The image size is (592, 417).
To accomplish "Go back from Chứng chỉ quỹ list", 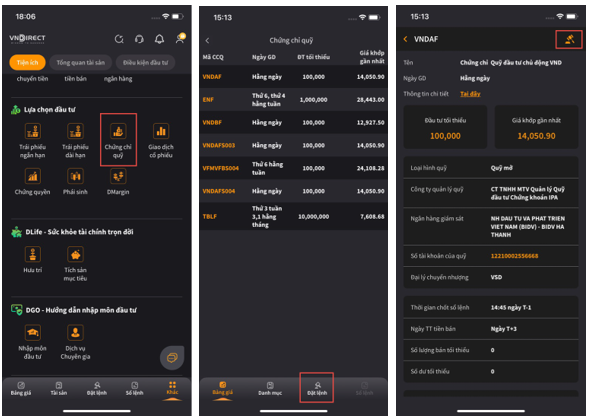I will [207, 40].
